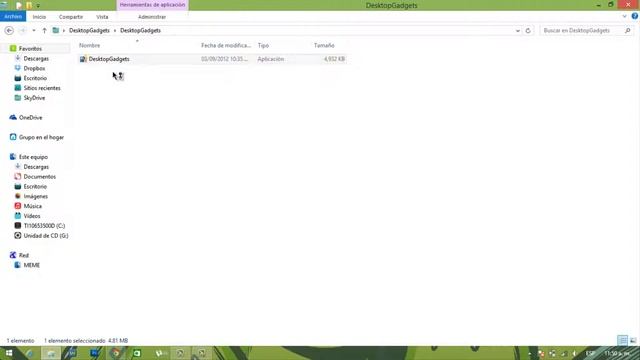Switch to large icons view in status bar
Viewport: 640px width, 360px height.
(x=633, y=340)
